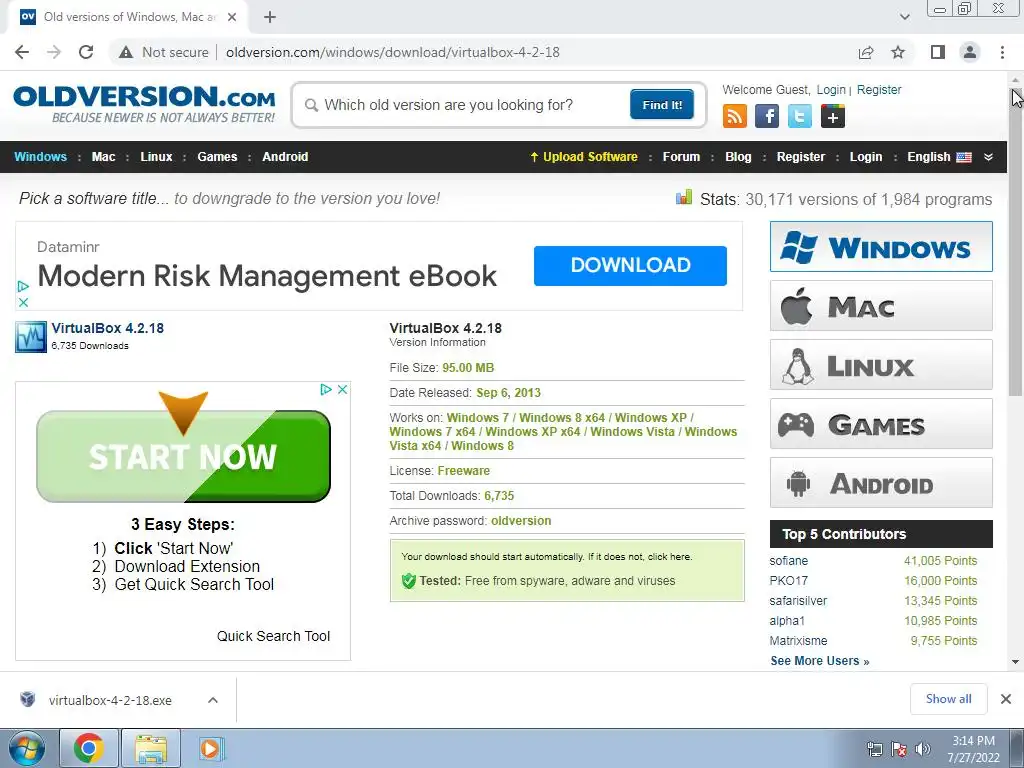The image size is (1024, 768).
Task: Select the Windows menu item
Action: [40, 157]
